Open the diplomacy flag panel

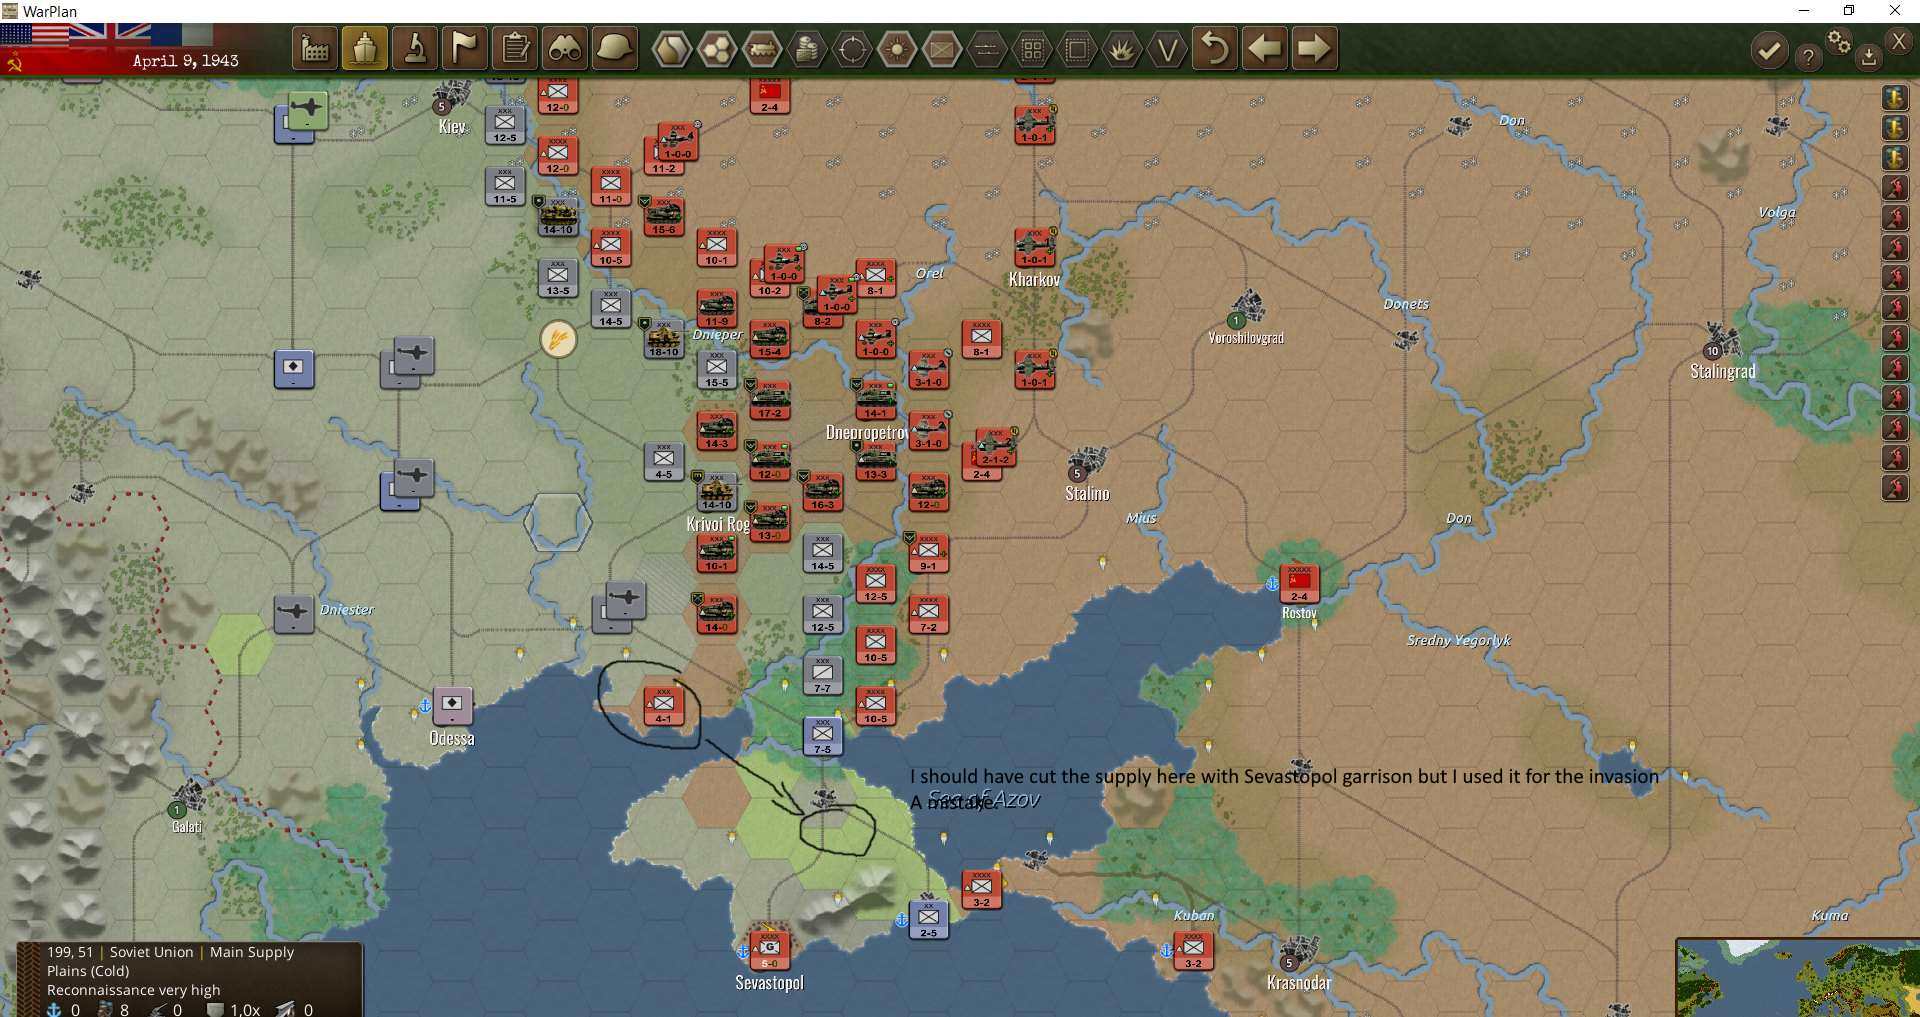(465, 48)
